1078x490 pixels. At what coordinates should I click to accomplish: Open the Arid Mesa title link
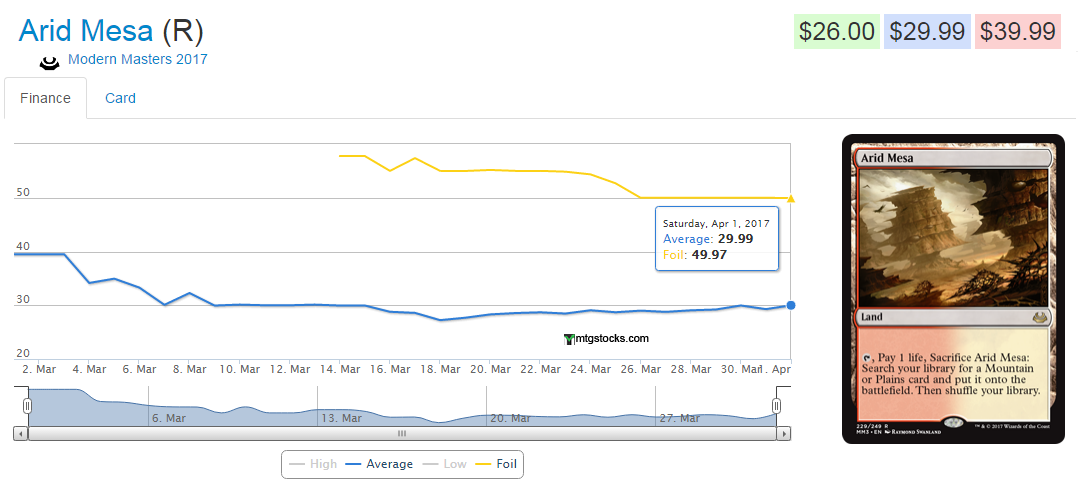(86, 31)
